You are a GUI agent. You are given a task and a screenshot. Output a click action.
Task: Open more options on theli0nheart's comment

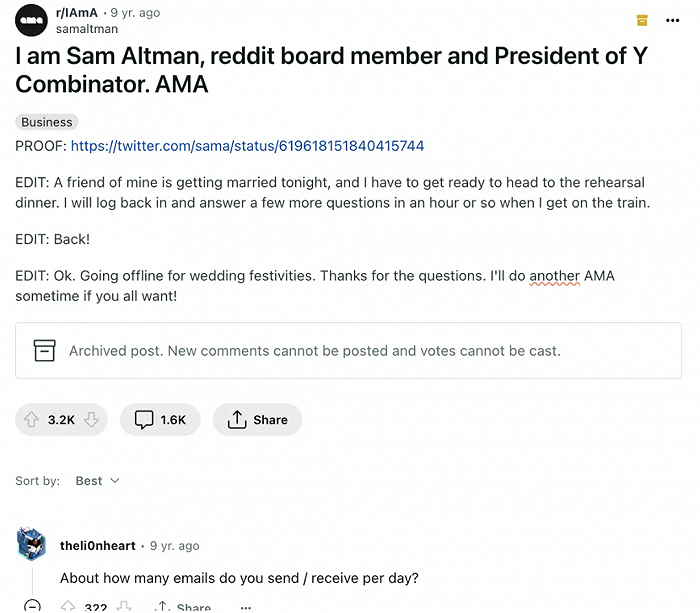(x=246, y=606)
